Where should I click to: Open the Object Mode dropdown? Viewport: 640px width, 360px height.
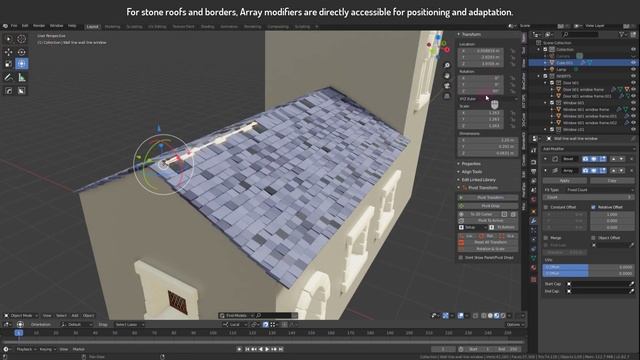21,316
